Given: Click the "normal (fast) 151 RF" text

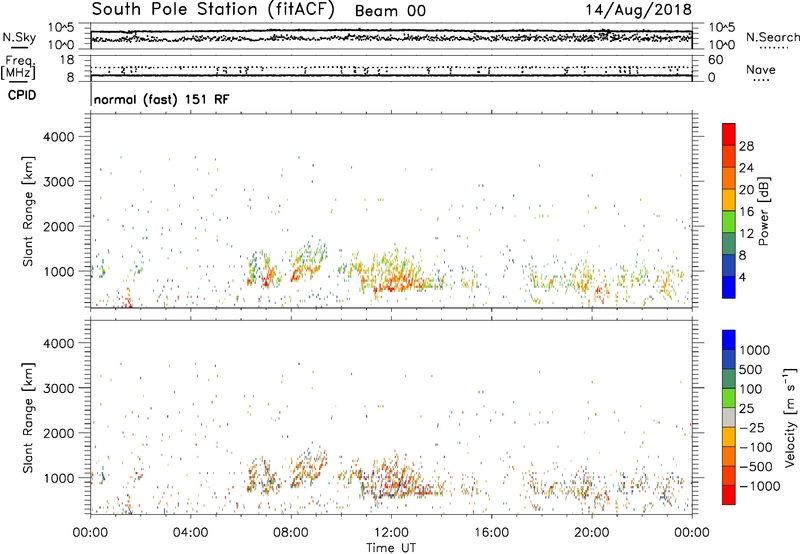Looking at the screenshot, I should pyautogui.click(x=162, y=99).
